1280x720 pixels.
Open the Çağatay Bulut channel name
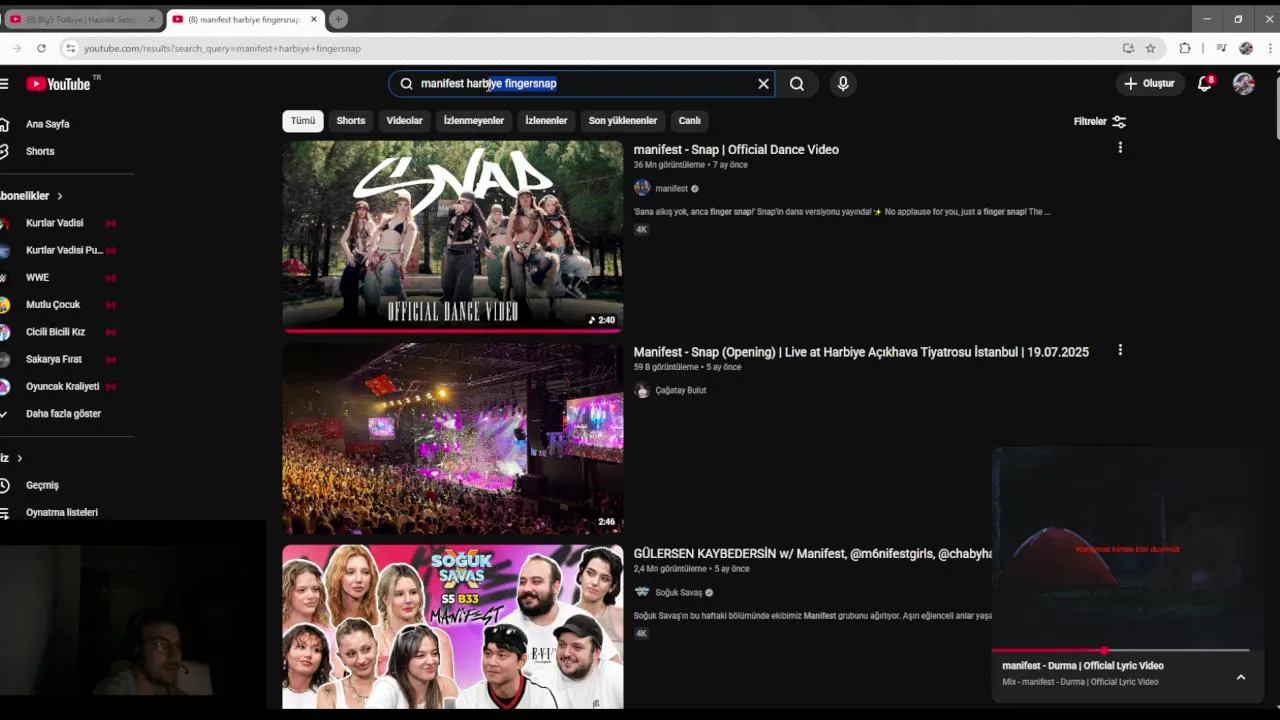tap(681, 390)
